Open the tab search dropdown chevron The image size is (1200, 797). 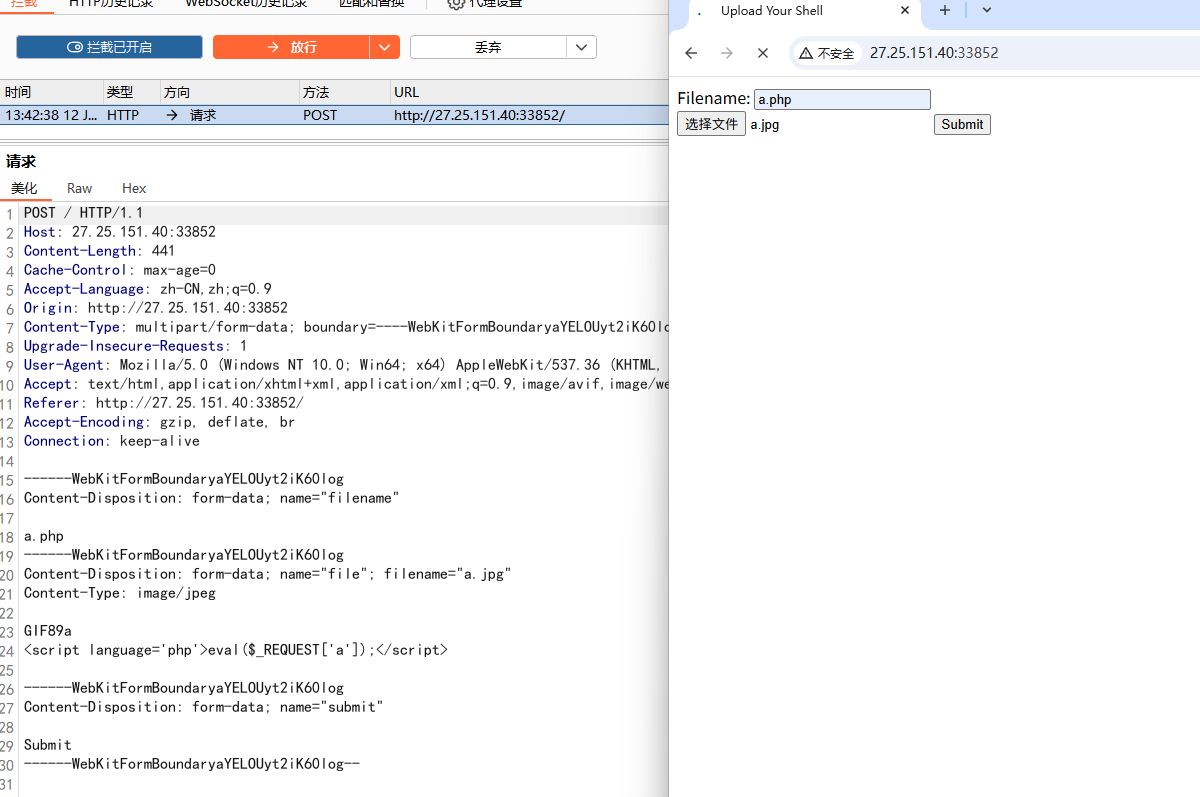986,10
